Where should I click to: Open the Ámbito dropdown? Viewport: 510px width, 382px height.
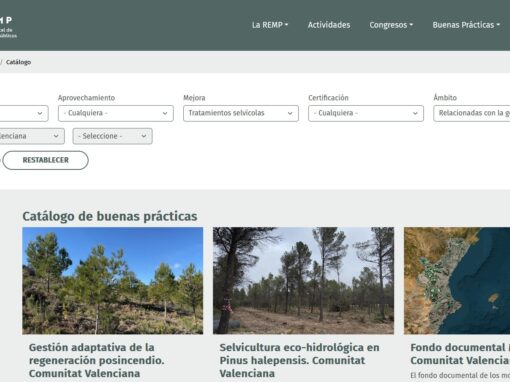coord(472,113)
